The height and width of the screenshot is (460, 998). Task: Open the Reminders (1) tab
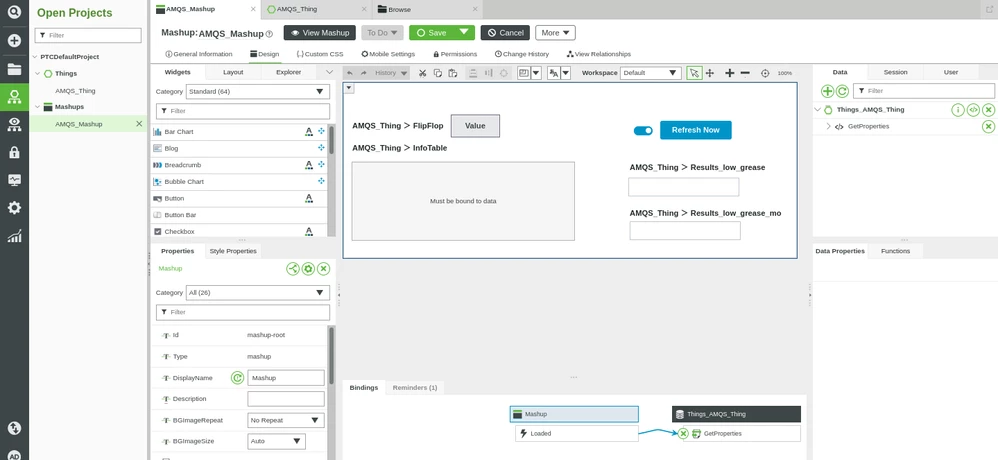(x=414, y=387)
